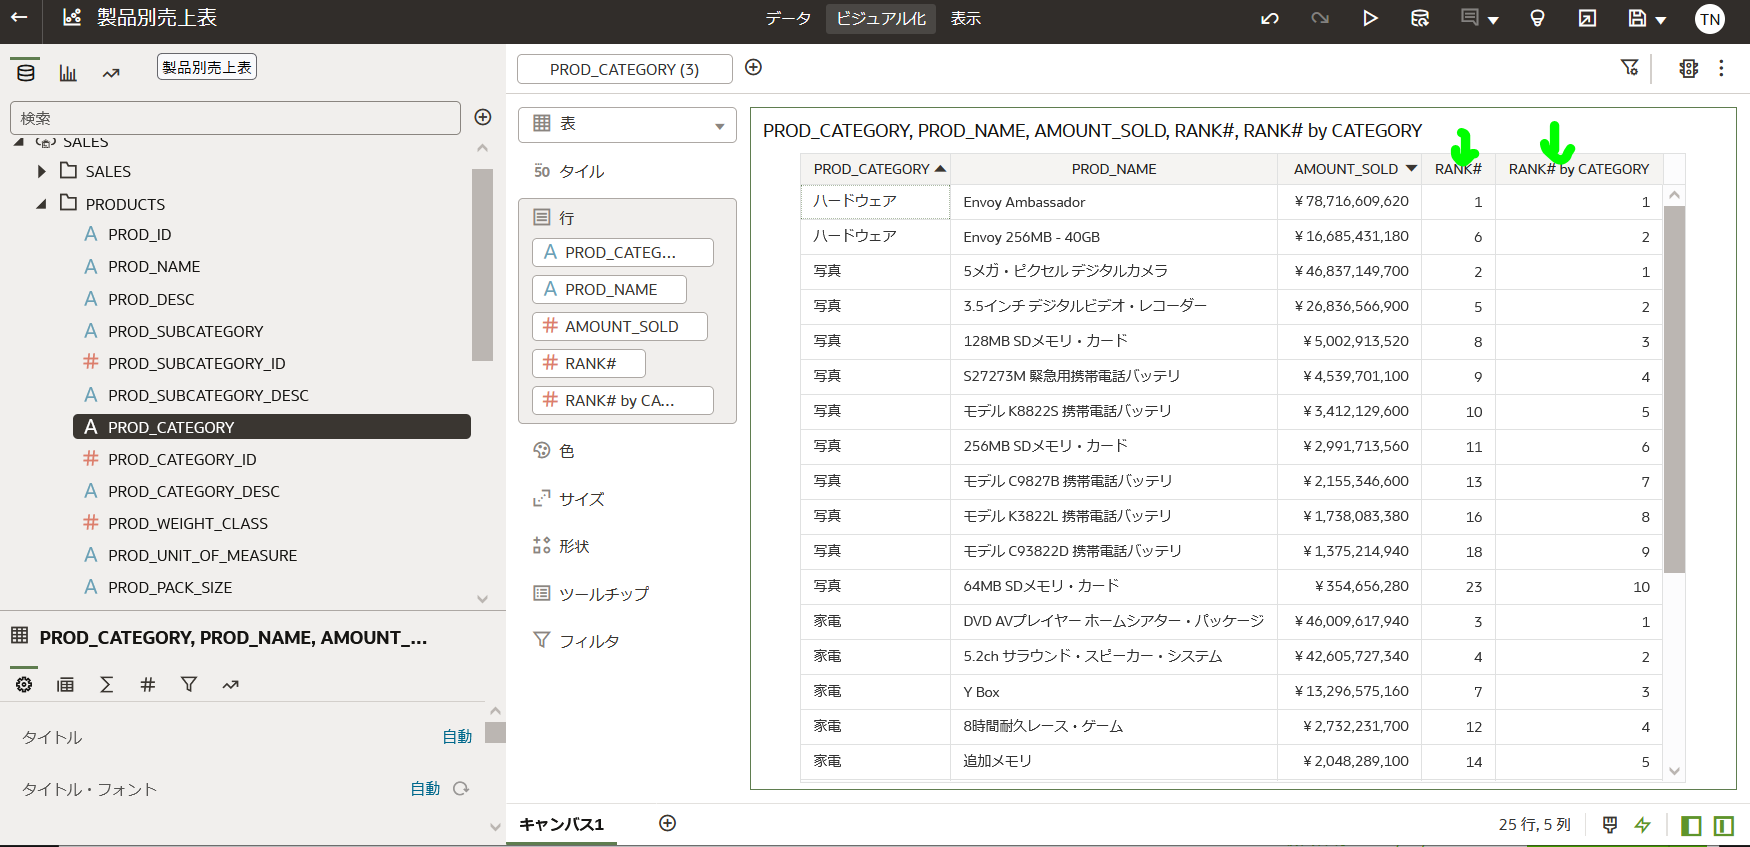Open the TN user avatar menu
Viewport: 1750px width, 847px height.
[x=1710, y=19]
